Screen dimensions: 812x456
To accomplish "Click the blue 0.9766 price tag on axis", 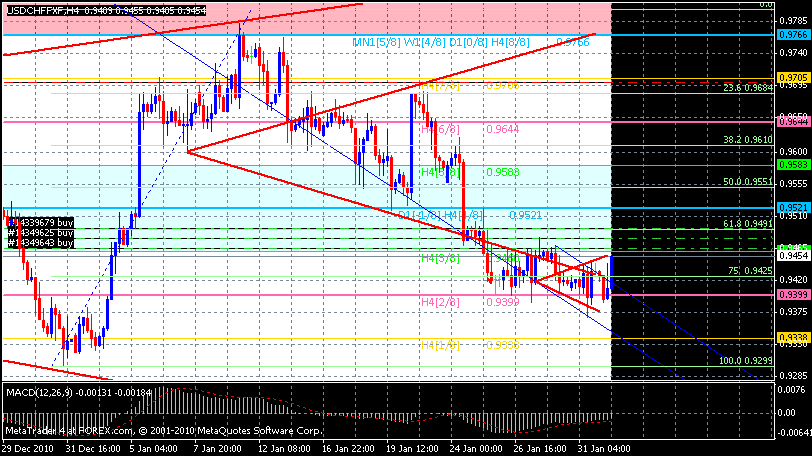I will click(x=793, y=35).
